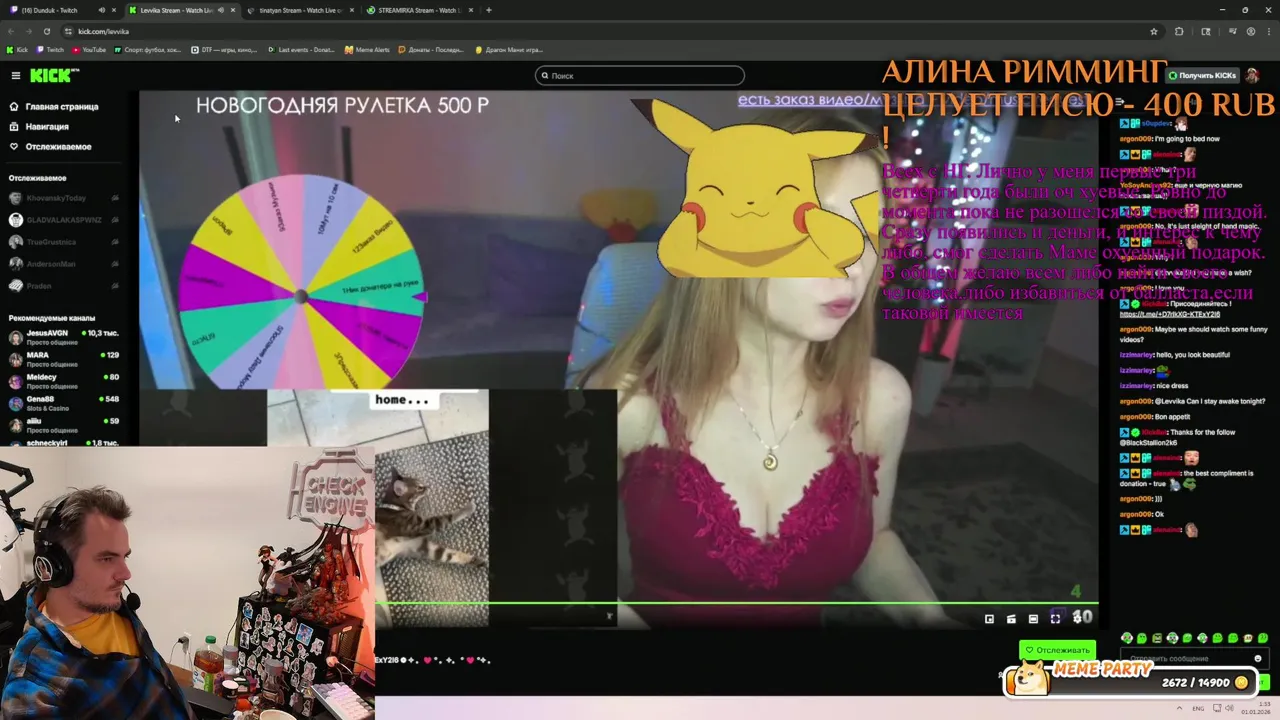This screenshot has height=720, width=1280.
Task: Open the emoji picker in chat input
Action: coord(1258,658)
